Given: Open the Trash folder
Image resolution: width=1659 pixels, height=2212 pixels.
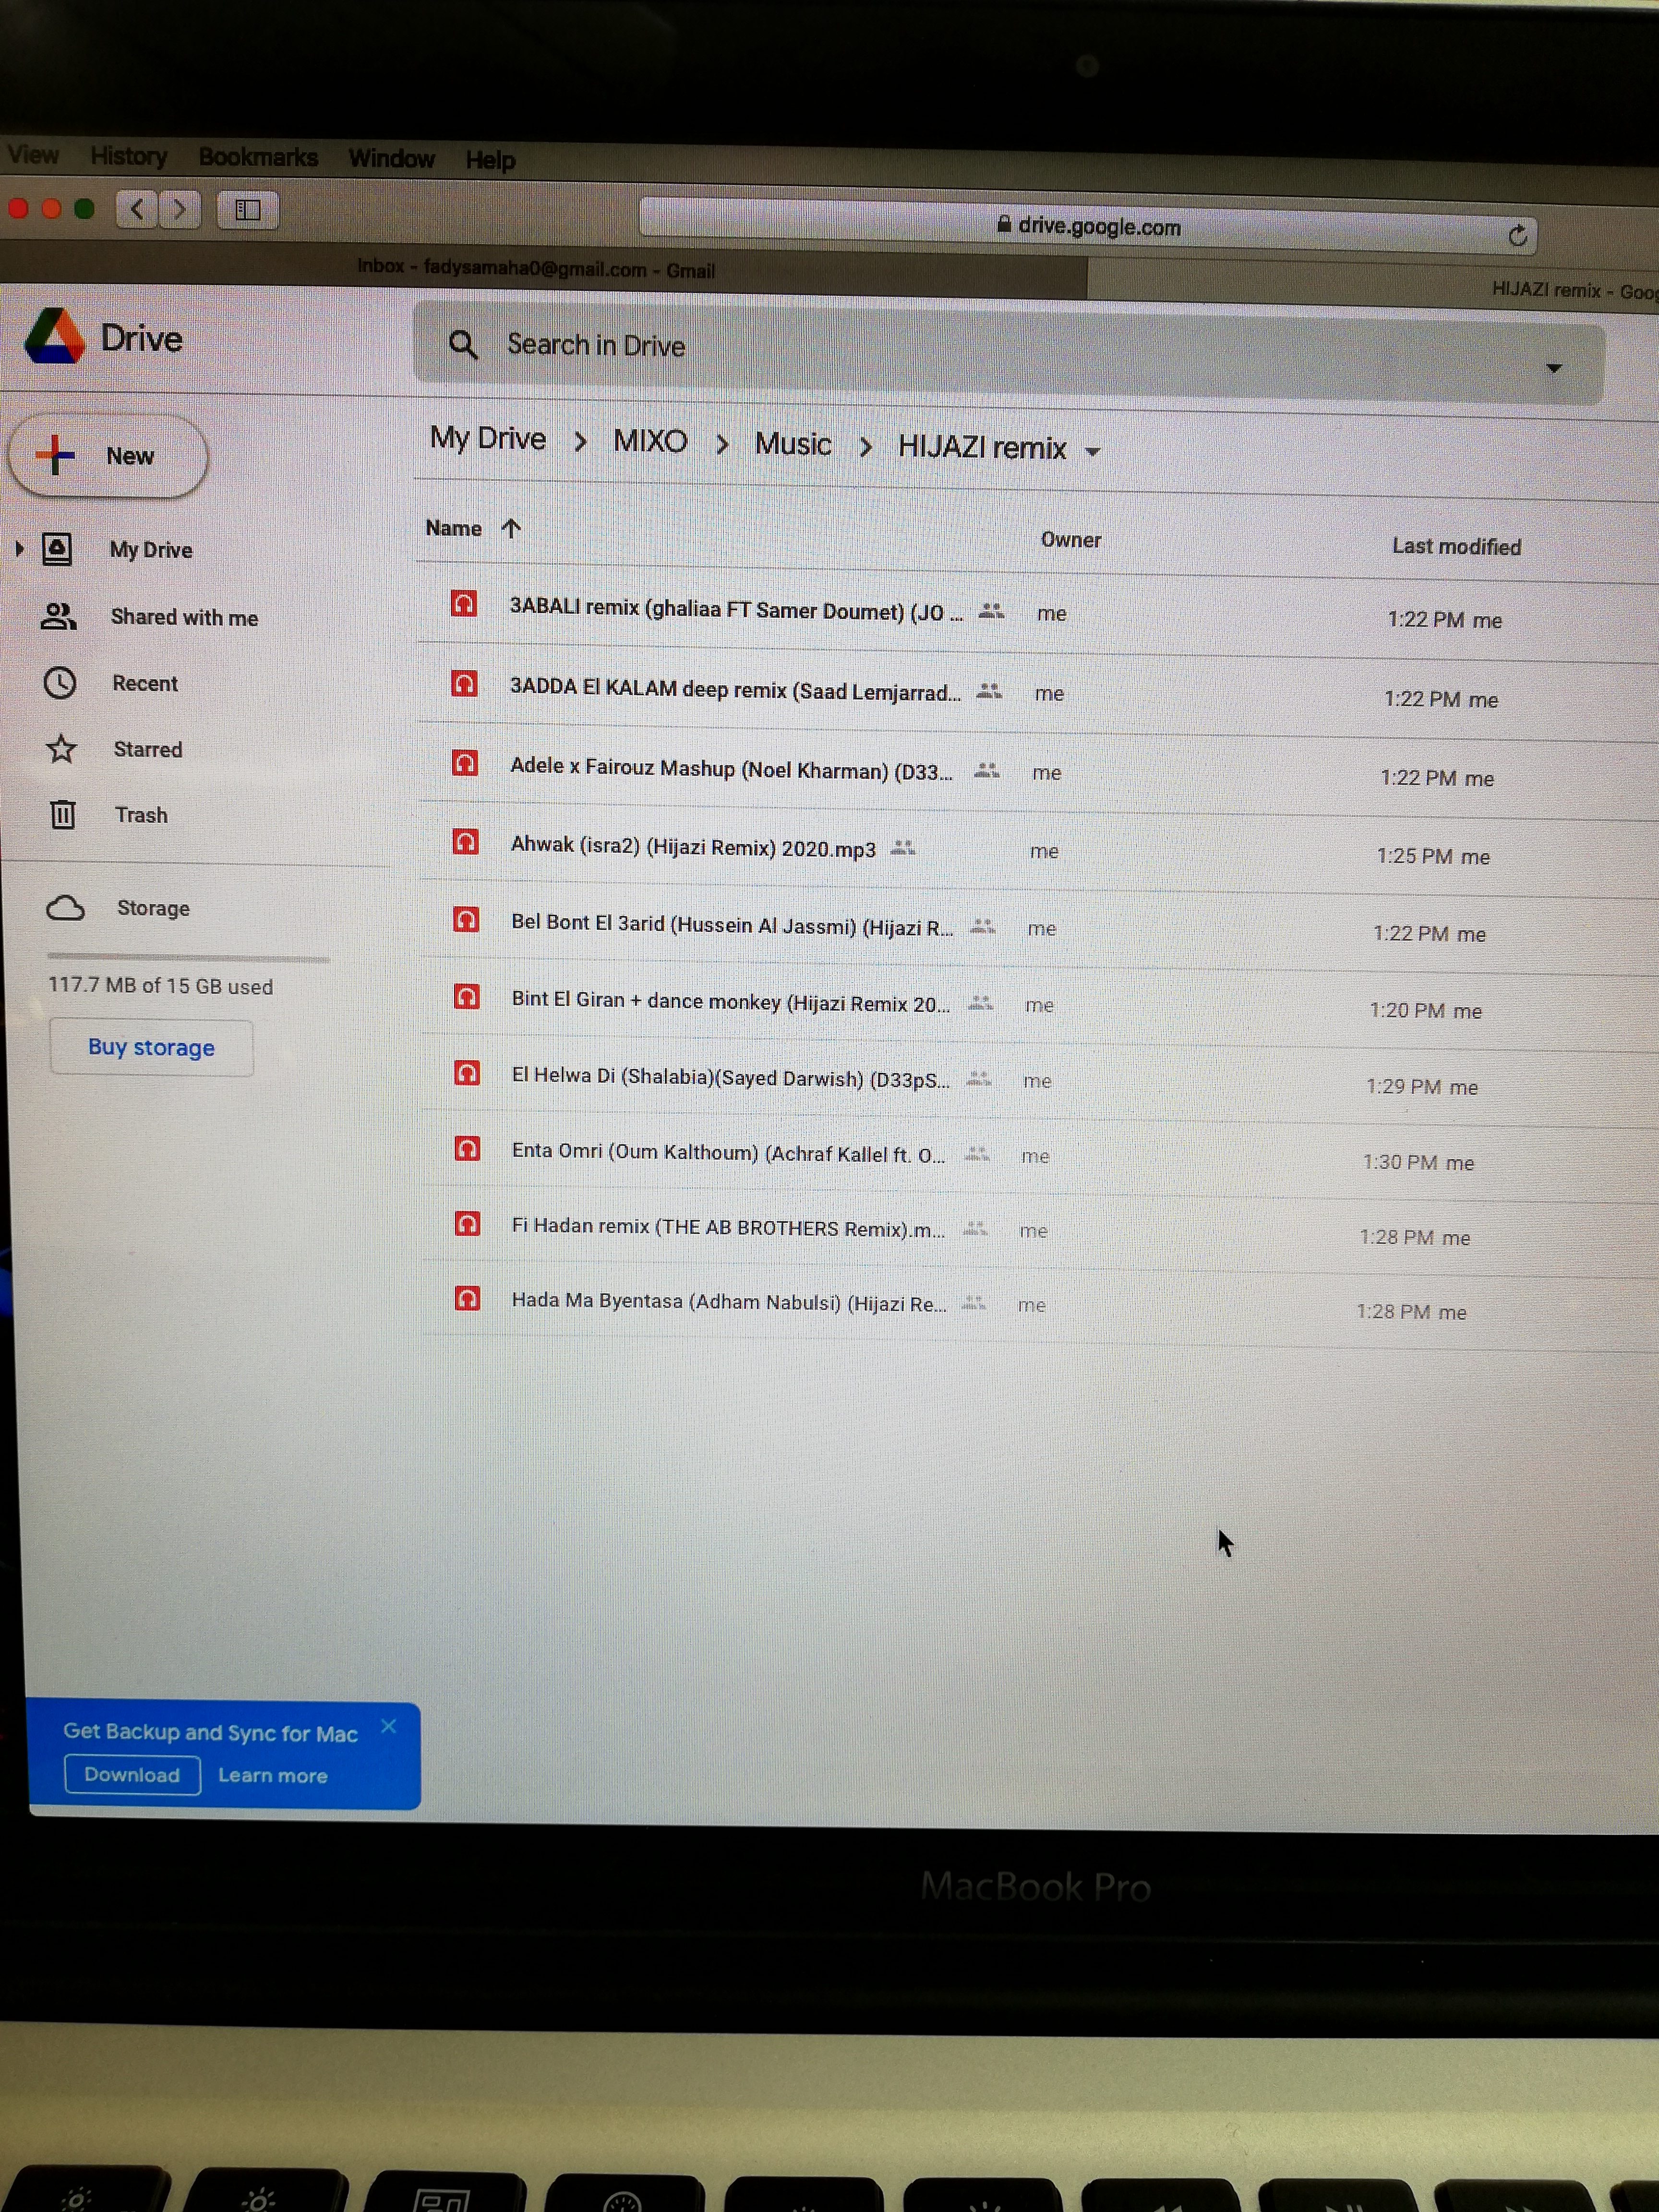Looking at the screenshot, I should click(x=140, y=815).
